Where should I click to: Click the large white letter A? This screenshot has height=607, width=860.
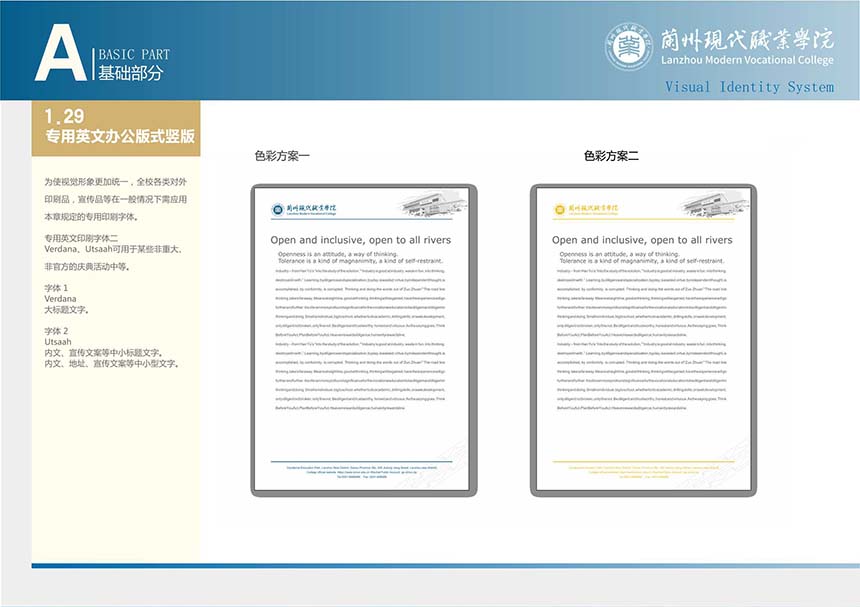pyautogui.click(x=60, y=52)
